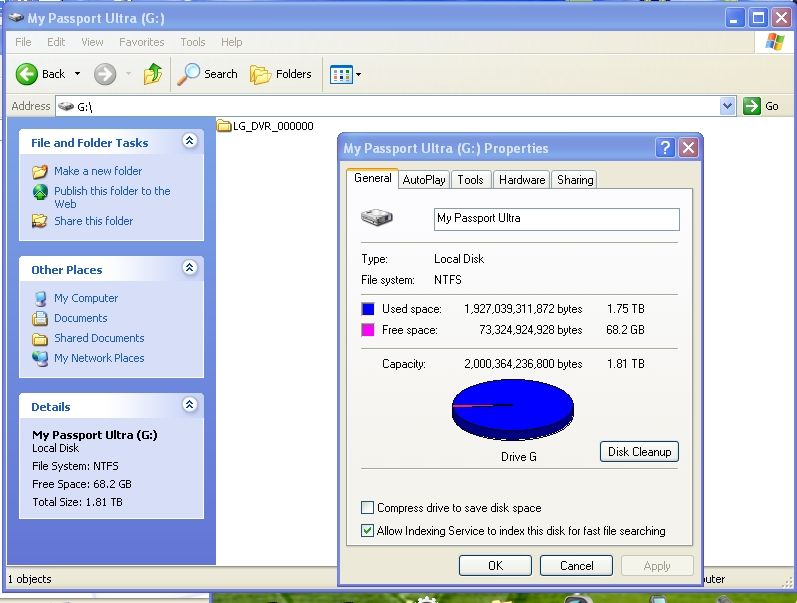This screenshot has width=797, height=603.
Task: Click Publish this folder to the Web
Action: pyautogui.click(x=112, y=197)
